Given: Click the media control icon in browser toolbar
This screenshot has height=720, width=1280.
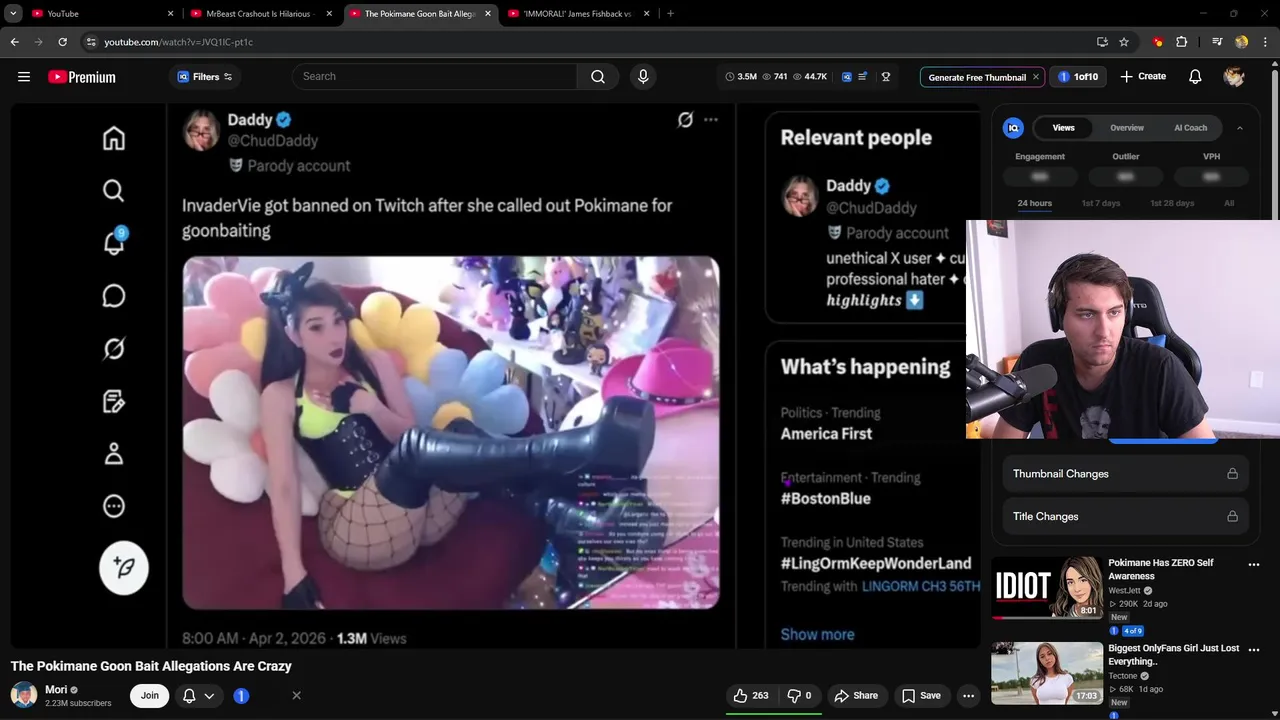Looking at the screenshot, I should [1217, 42].
